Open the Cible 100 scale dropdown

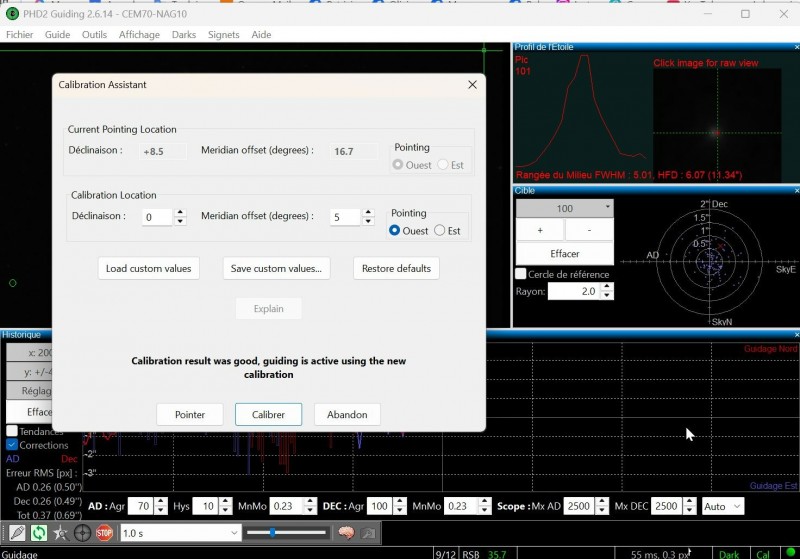(565, 208)
